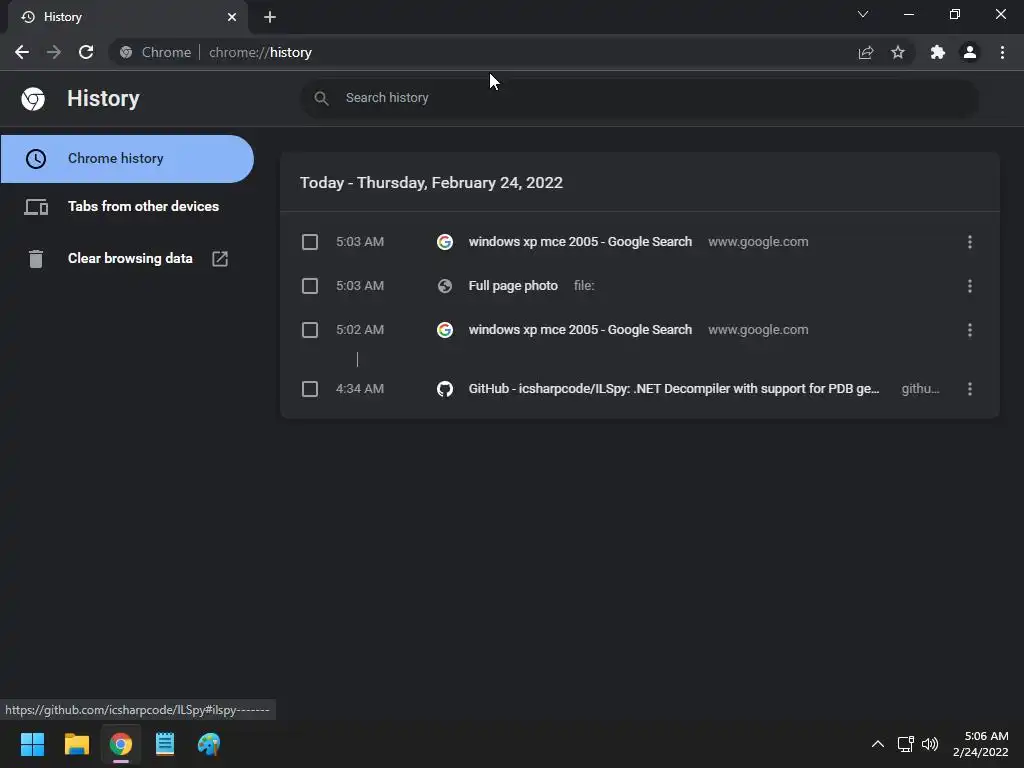
Task: Open the Windows Start menu
Action: point(32,744)
